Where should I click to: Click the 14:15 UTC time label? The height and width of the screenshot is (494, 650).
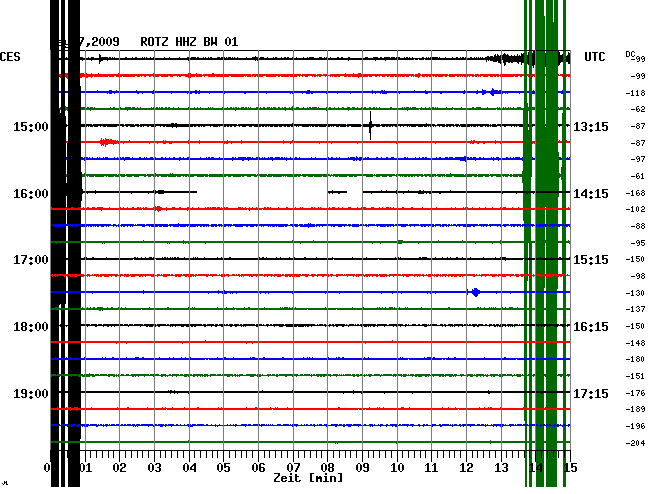pos(591,194)
